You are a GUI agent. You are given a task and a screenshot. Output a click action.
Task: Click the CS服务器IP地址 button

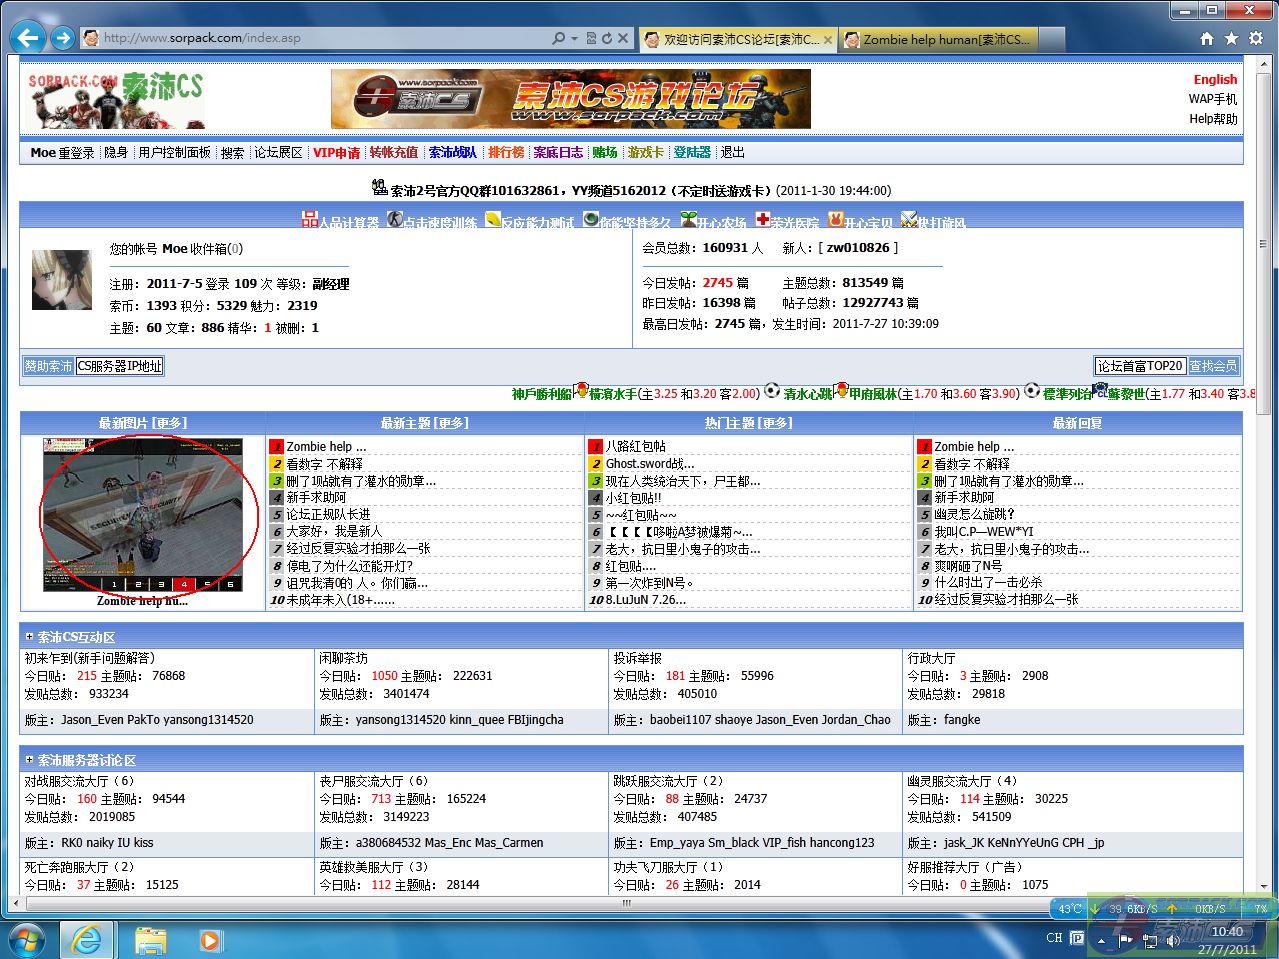pyautogui.click(x=119, y=366)
